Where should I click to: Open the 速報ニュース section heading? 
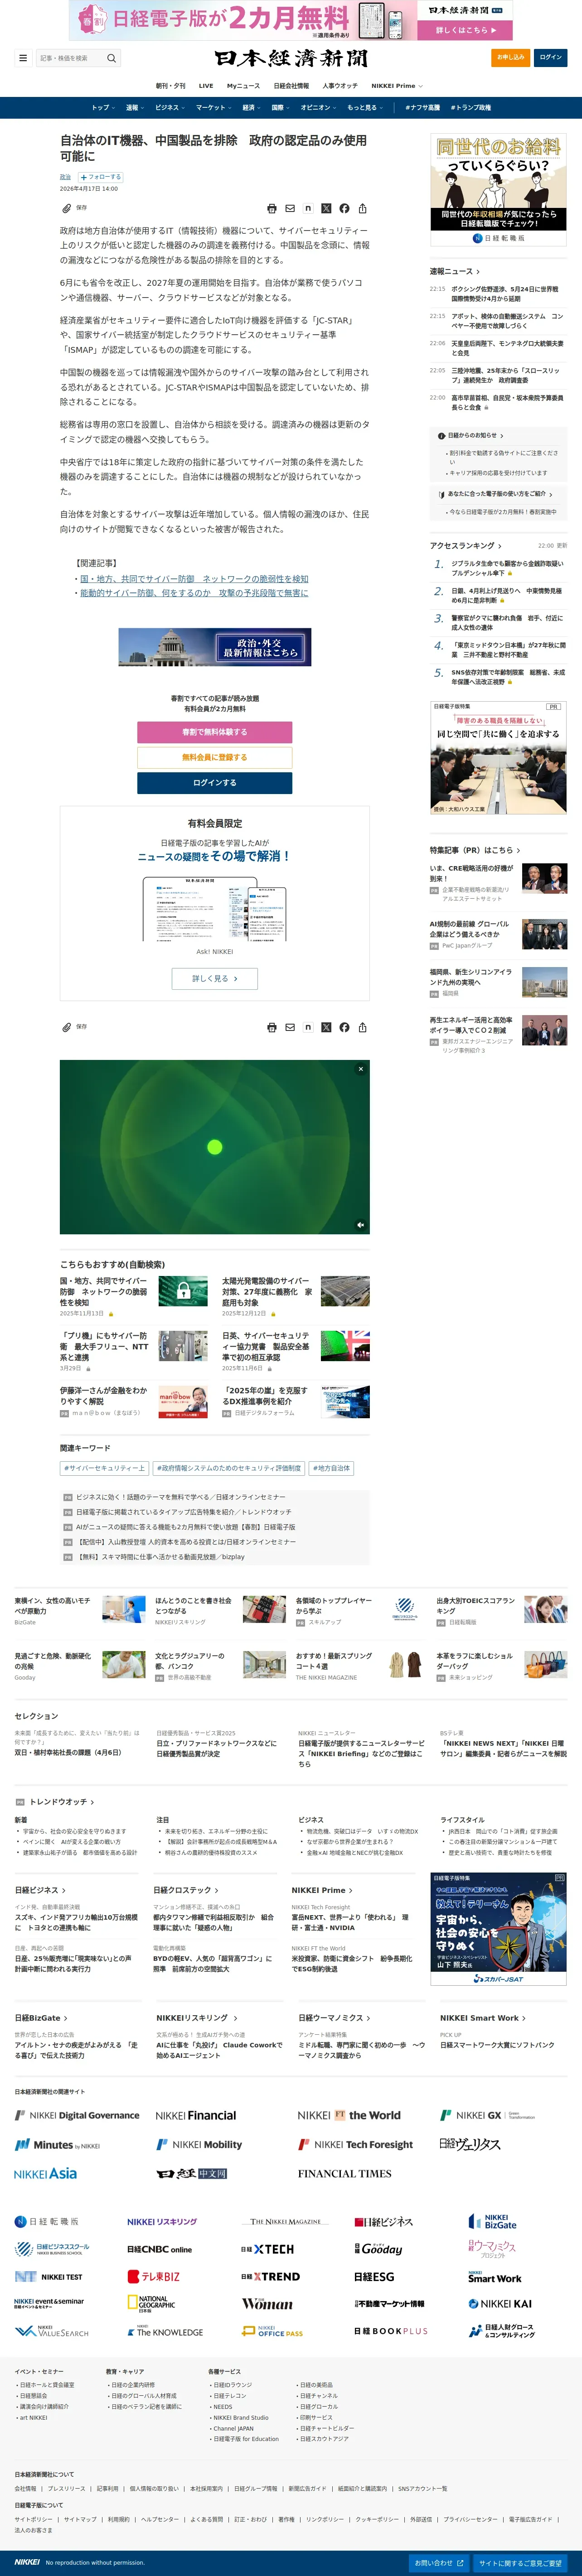tap(455, 271)
